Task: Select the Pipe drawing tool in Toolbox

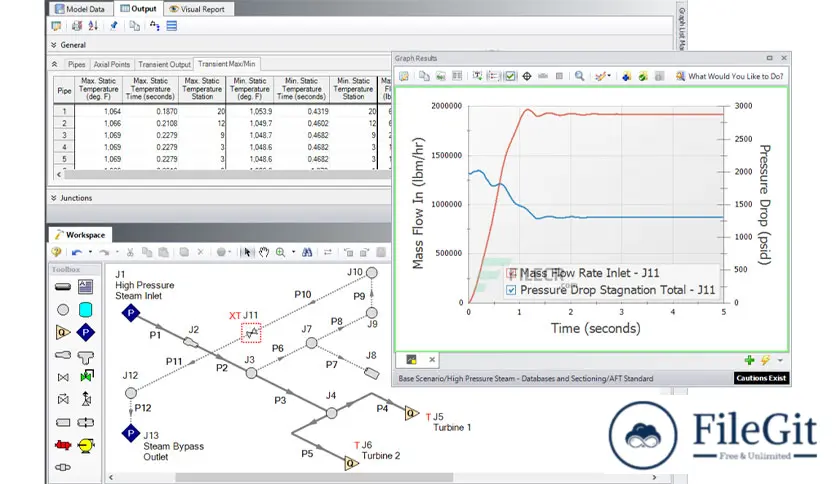Action: [63, 287]
